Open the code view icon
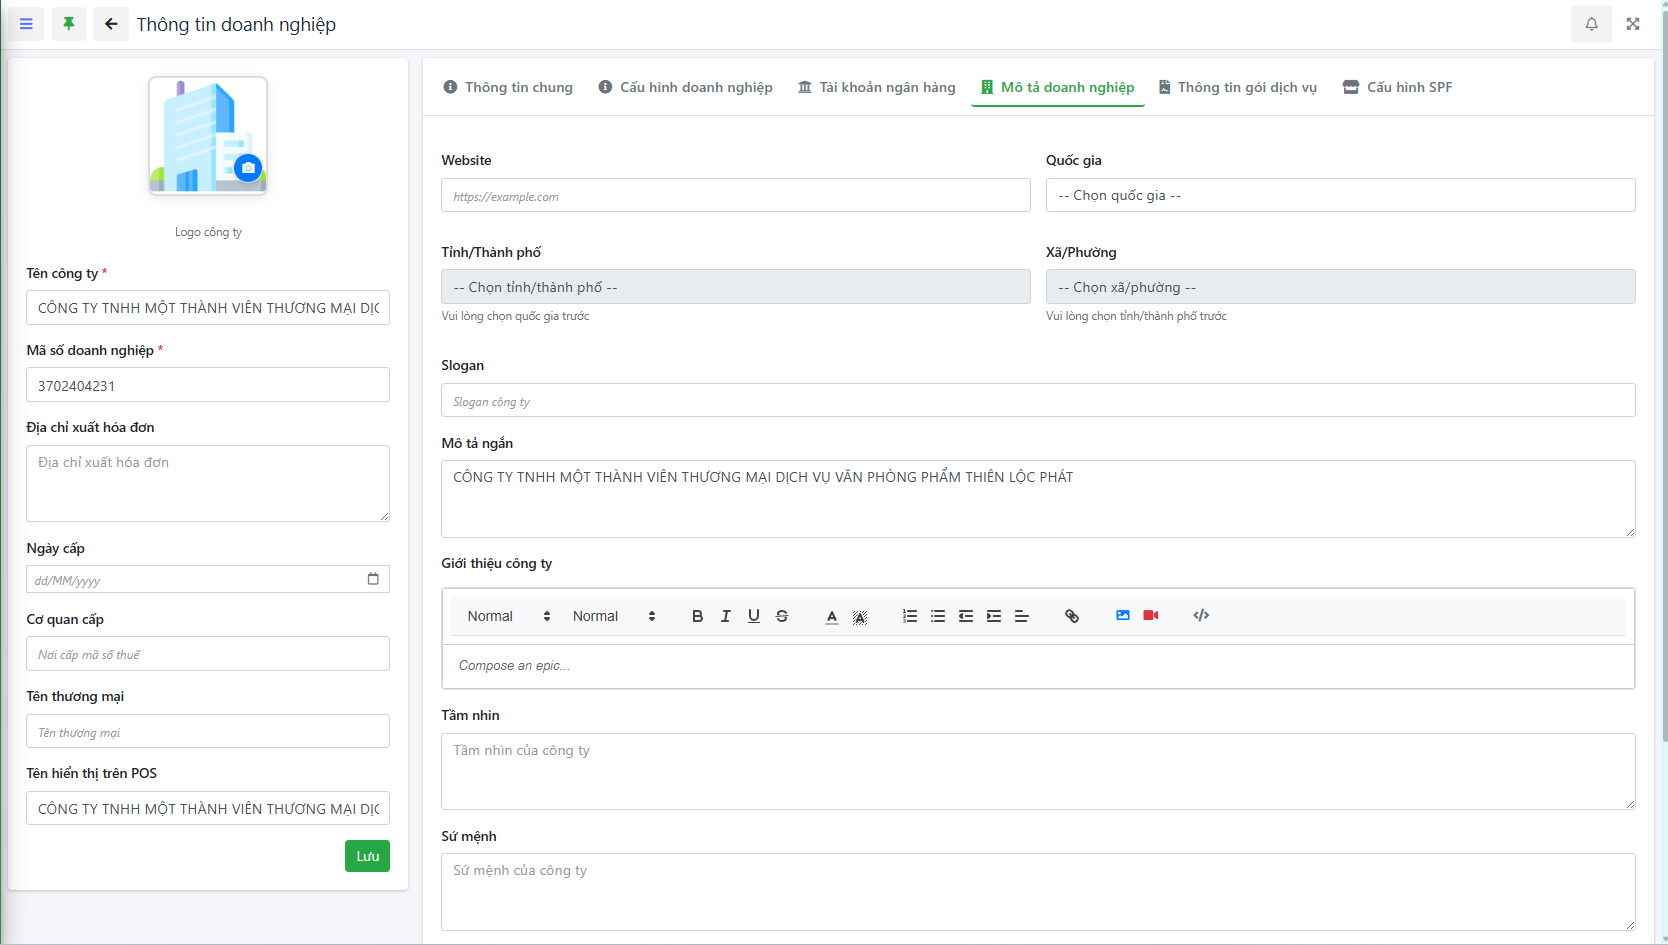The image size is (1668, 945). coord(1201,616)
